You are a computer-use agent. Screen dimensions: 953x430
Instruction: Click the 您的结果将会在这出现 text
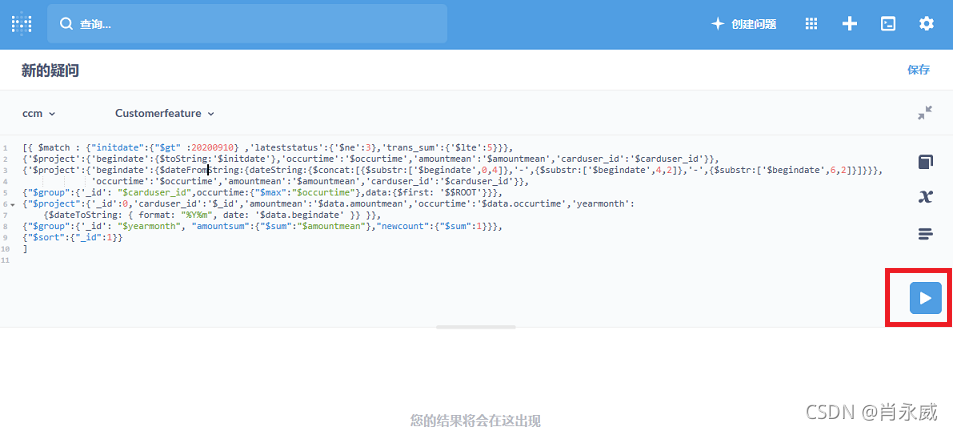click(476, 420)
